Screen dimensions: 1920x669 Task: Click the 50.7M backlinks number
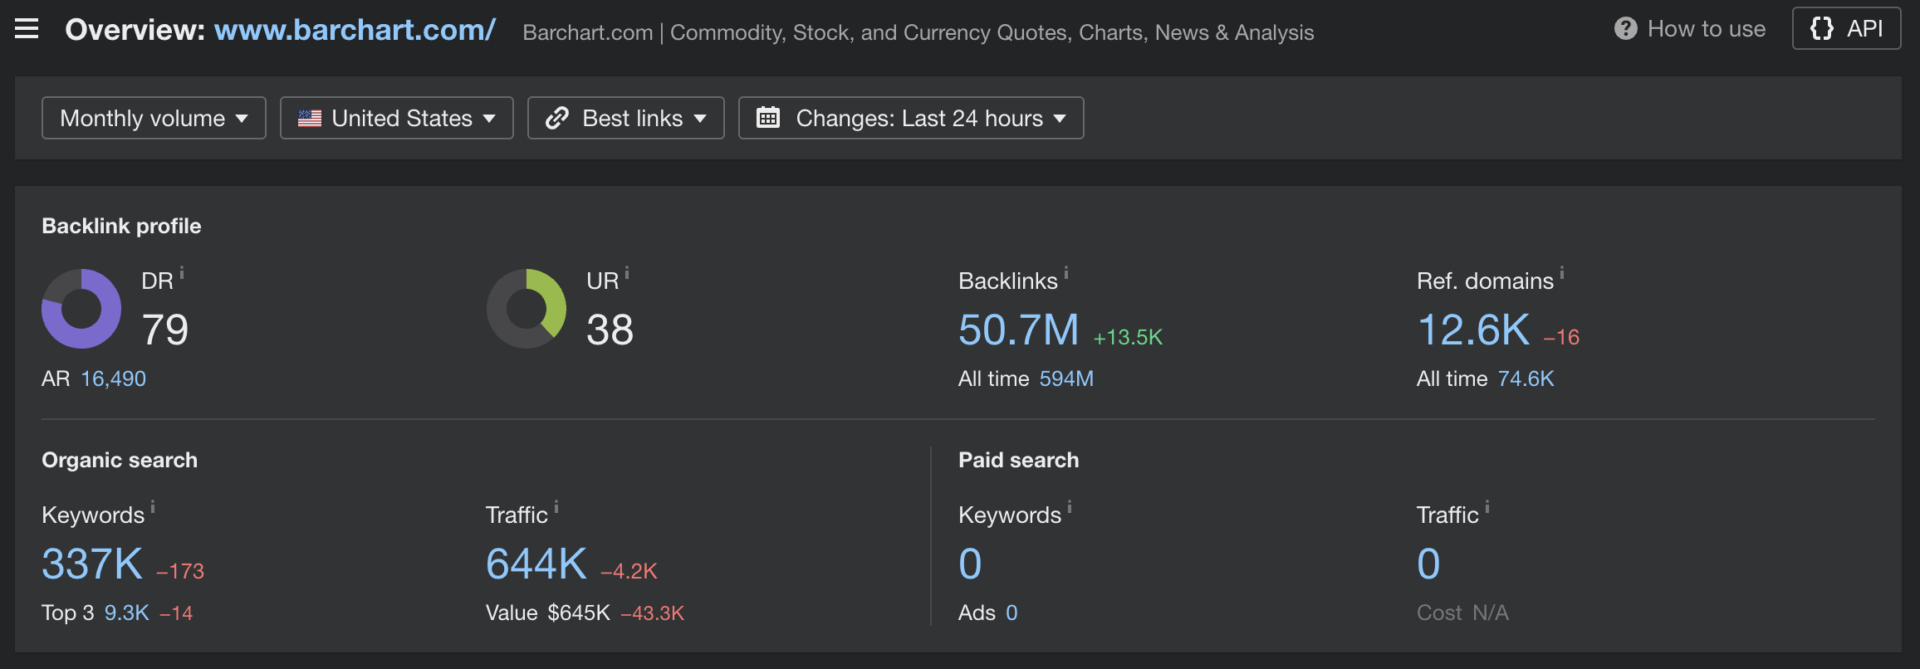tap(1018, 330)
